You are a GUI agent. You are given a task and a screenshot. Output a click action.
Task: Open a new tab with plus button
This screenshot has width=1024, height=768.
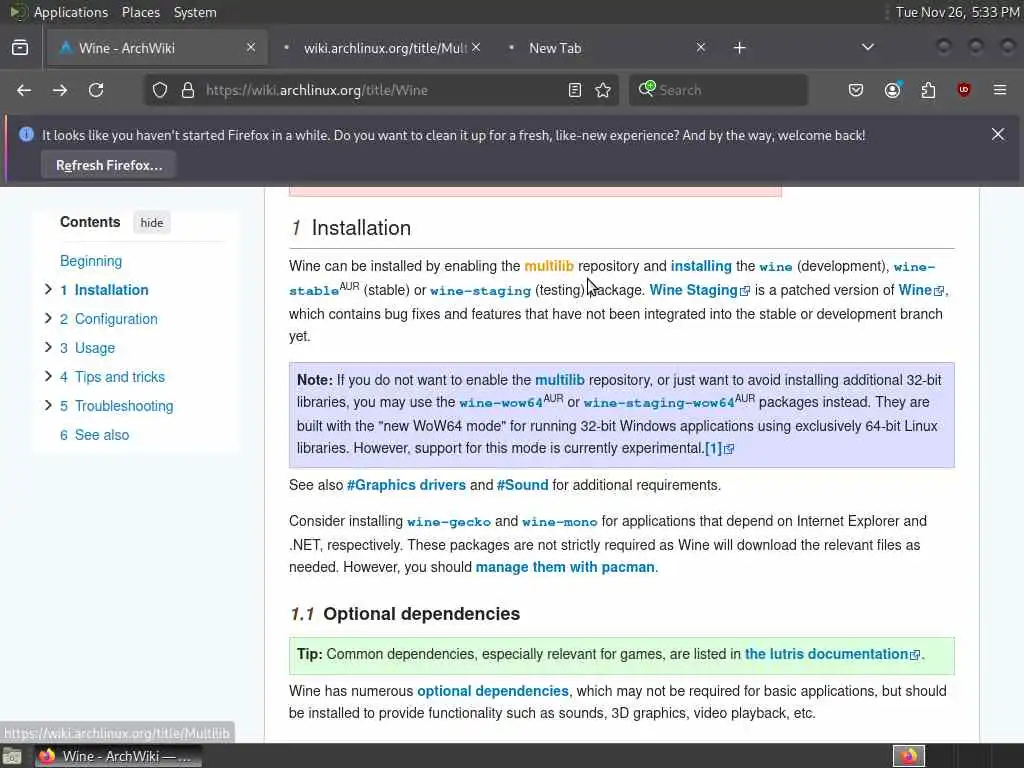pyautogui.click(x=739, y=48)
